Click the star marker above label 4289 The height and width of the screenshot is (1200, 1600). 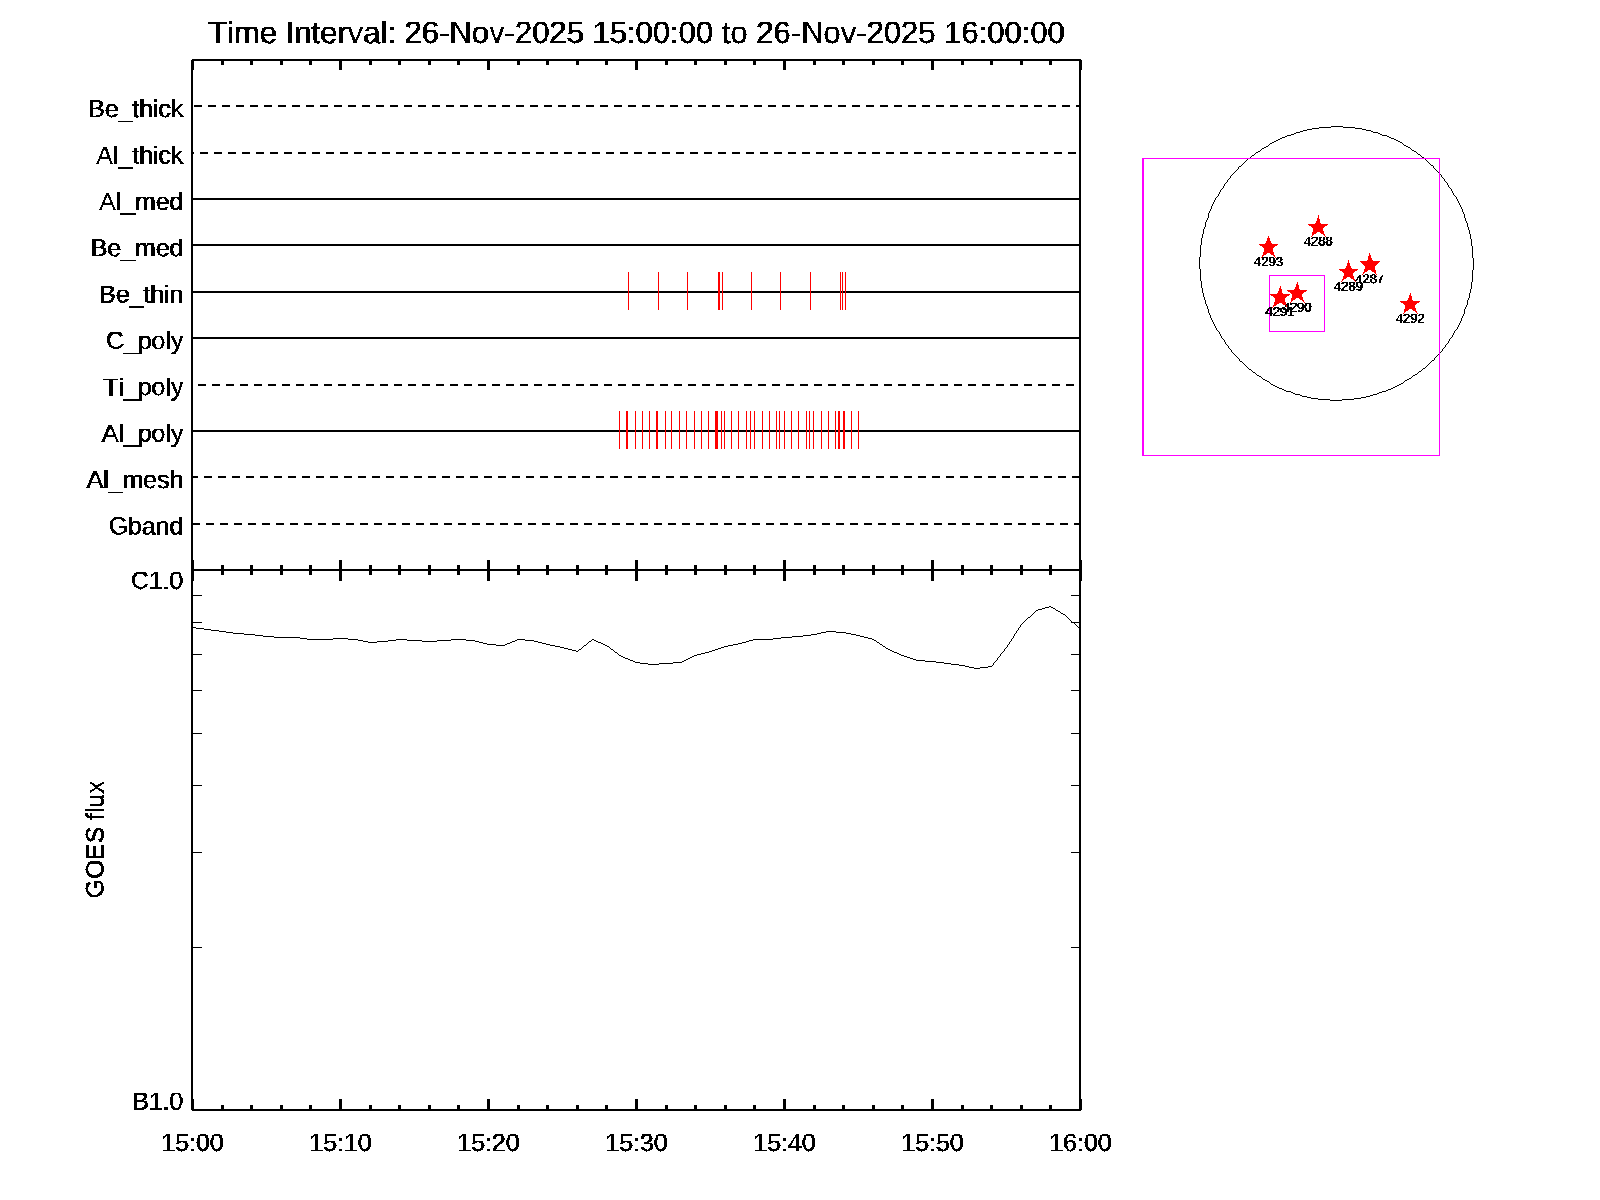coord(1348,271)
